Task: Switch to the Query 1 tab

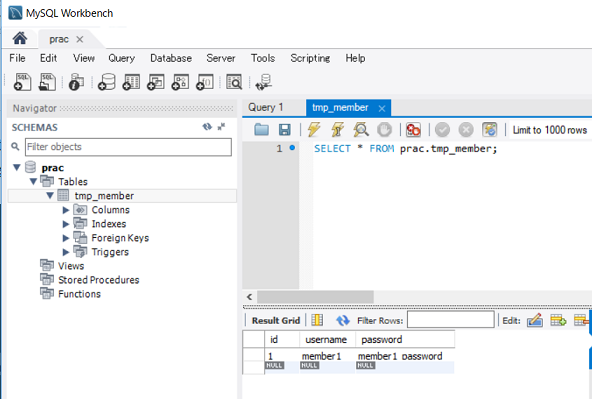Action: (266, 107)
